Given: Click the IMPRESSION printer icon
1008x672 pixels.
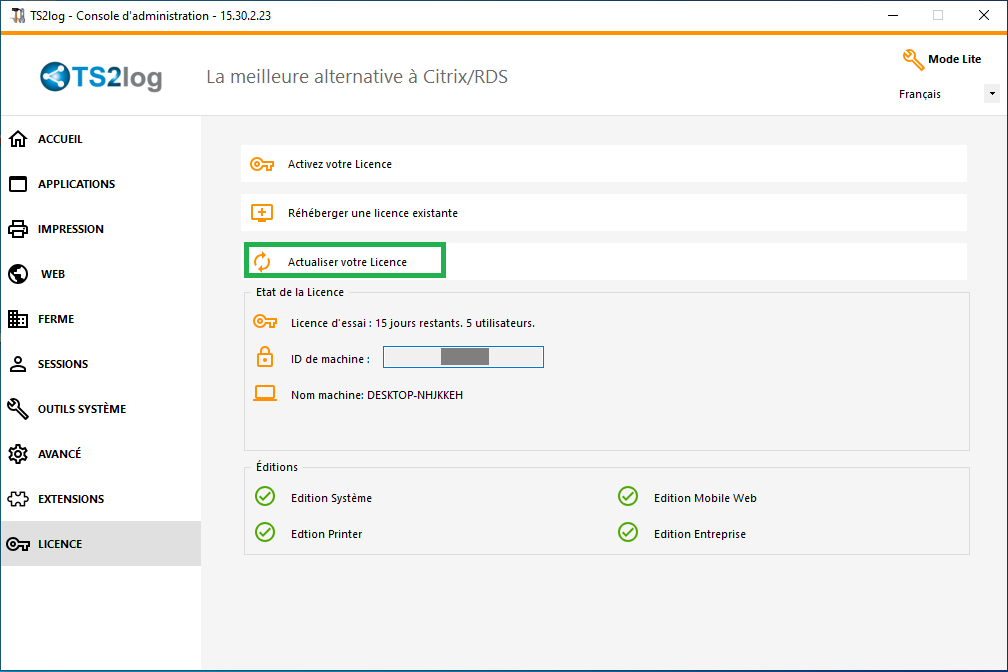Looking at the screenshot, I should [x=18, y=229].
